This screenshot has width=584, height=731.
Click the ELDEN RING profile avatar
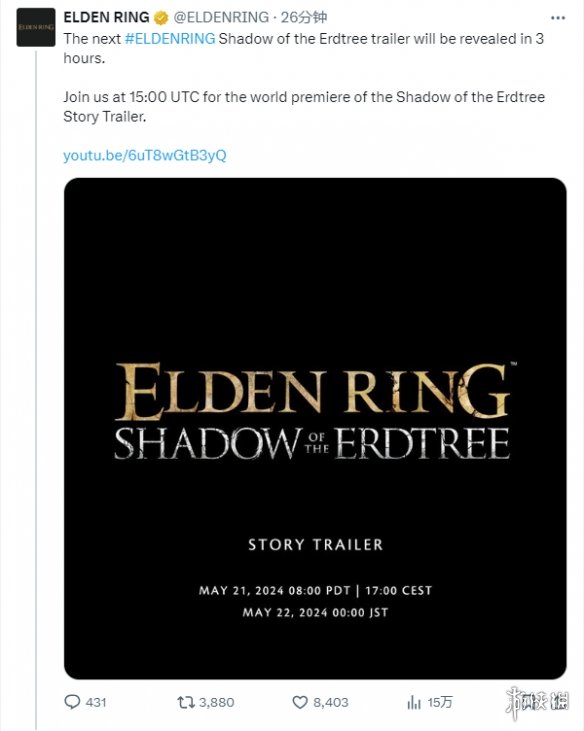[x=36, y=27]
